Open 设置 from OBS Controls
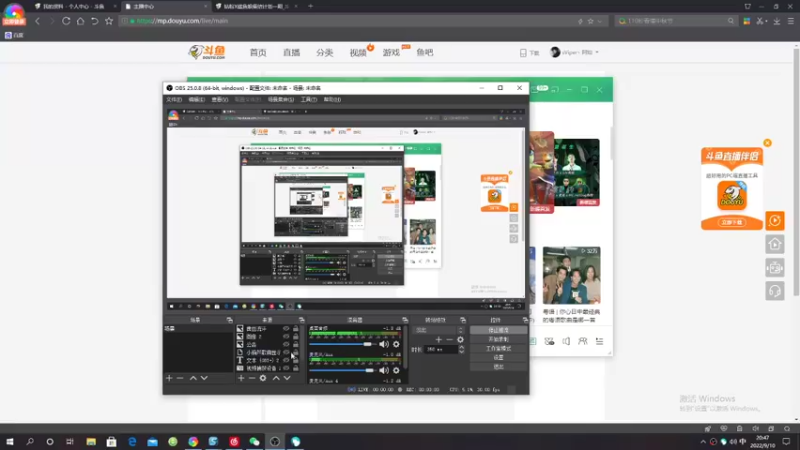 [x=498, y=358]
